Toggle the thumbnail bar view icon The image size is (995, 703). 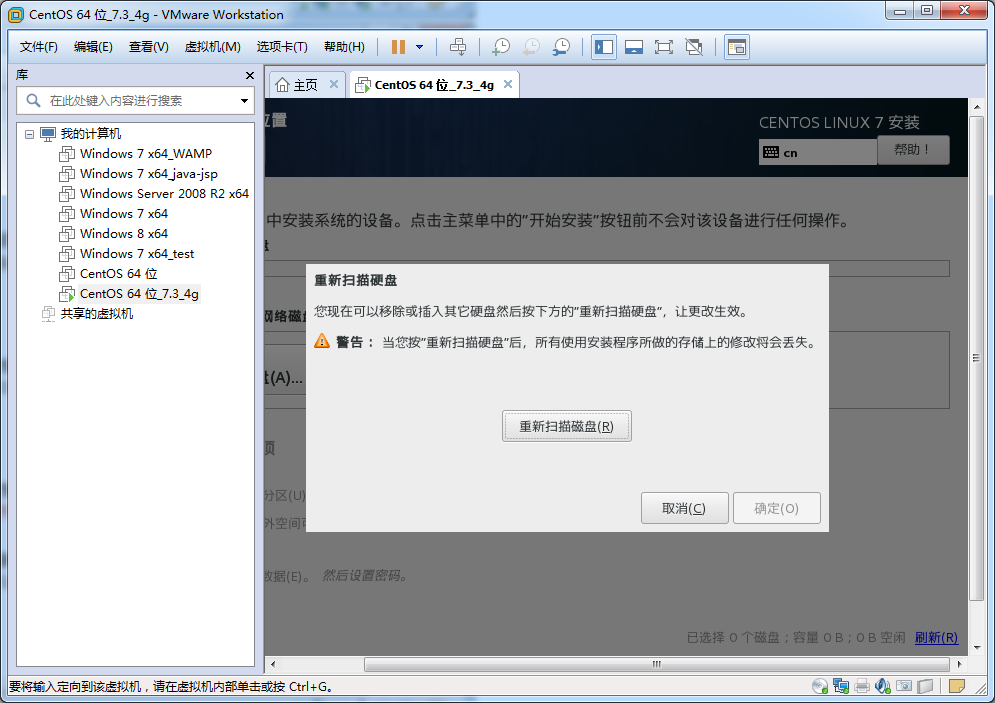click(633, 47)
